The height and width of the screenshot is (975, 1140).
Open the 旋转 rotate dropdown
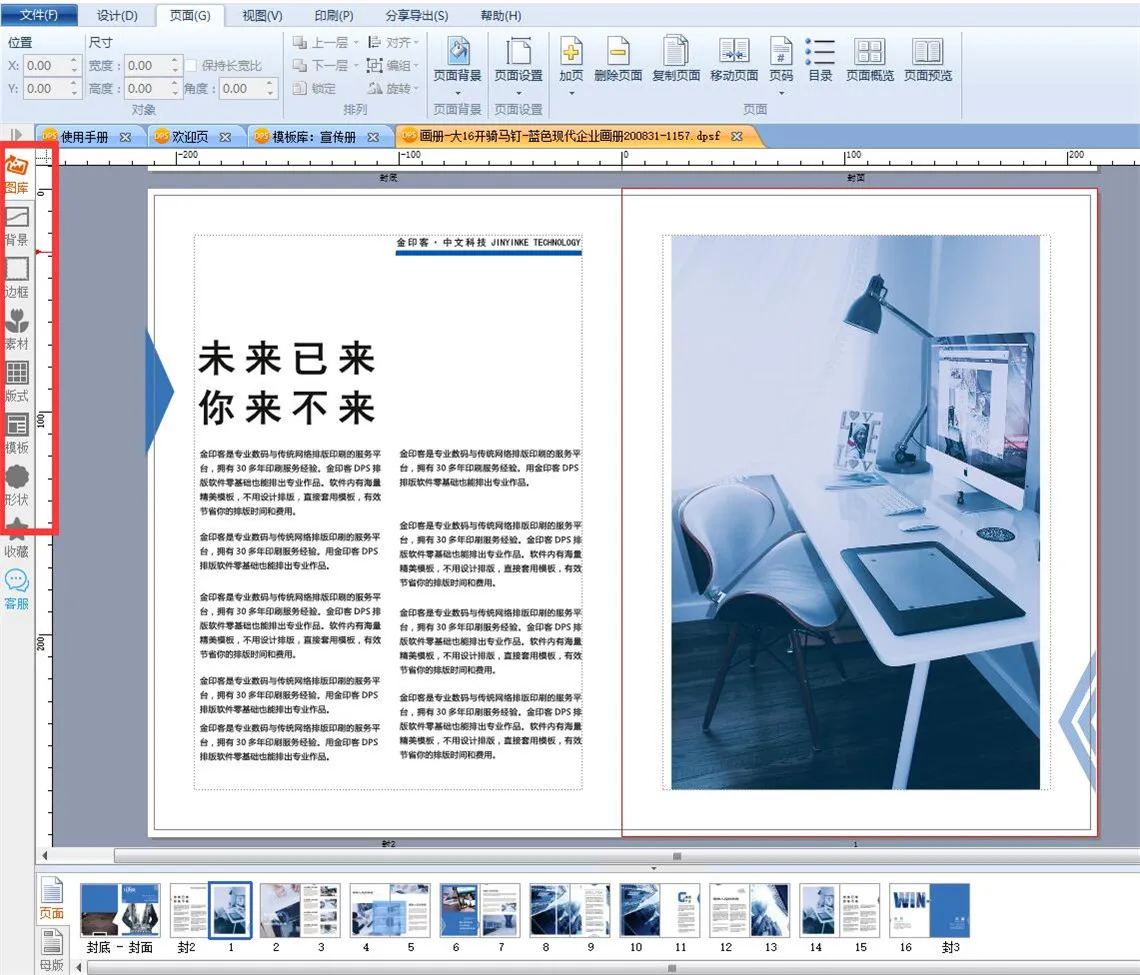click(393, 89)
